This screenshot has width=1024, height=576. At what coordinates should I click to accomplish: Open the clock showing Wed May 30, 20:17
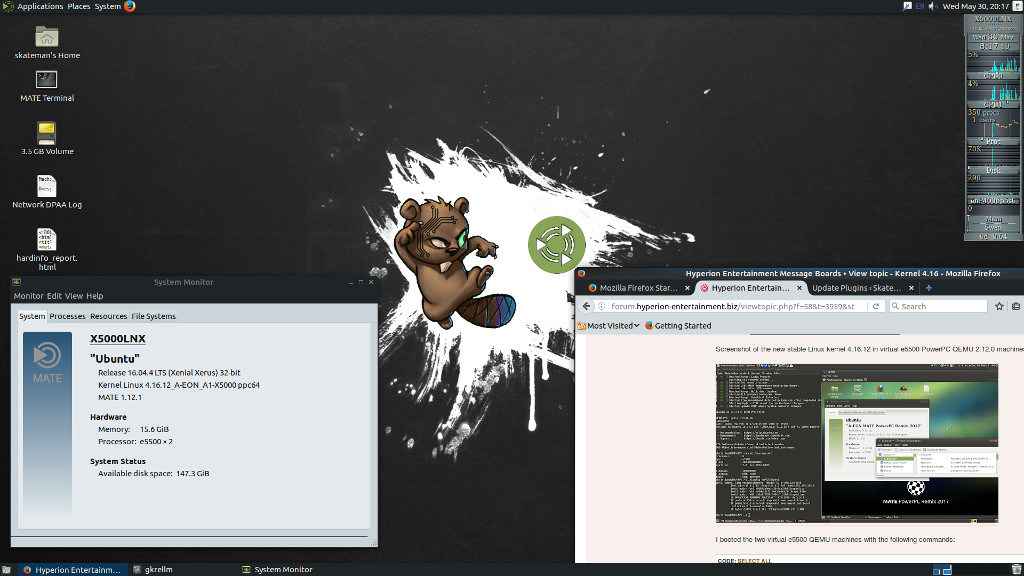coord(976,7)
